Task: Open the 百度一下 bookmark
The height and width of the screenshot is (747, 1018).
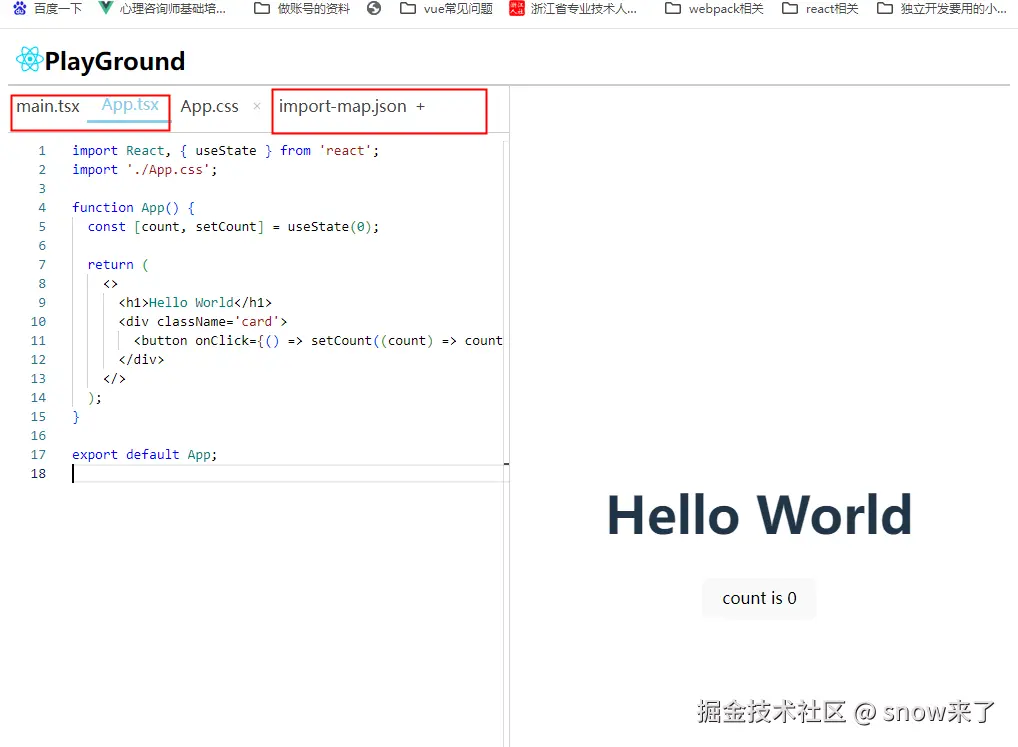Action: (x=47, y=8)
